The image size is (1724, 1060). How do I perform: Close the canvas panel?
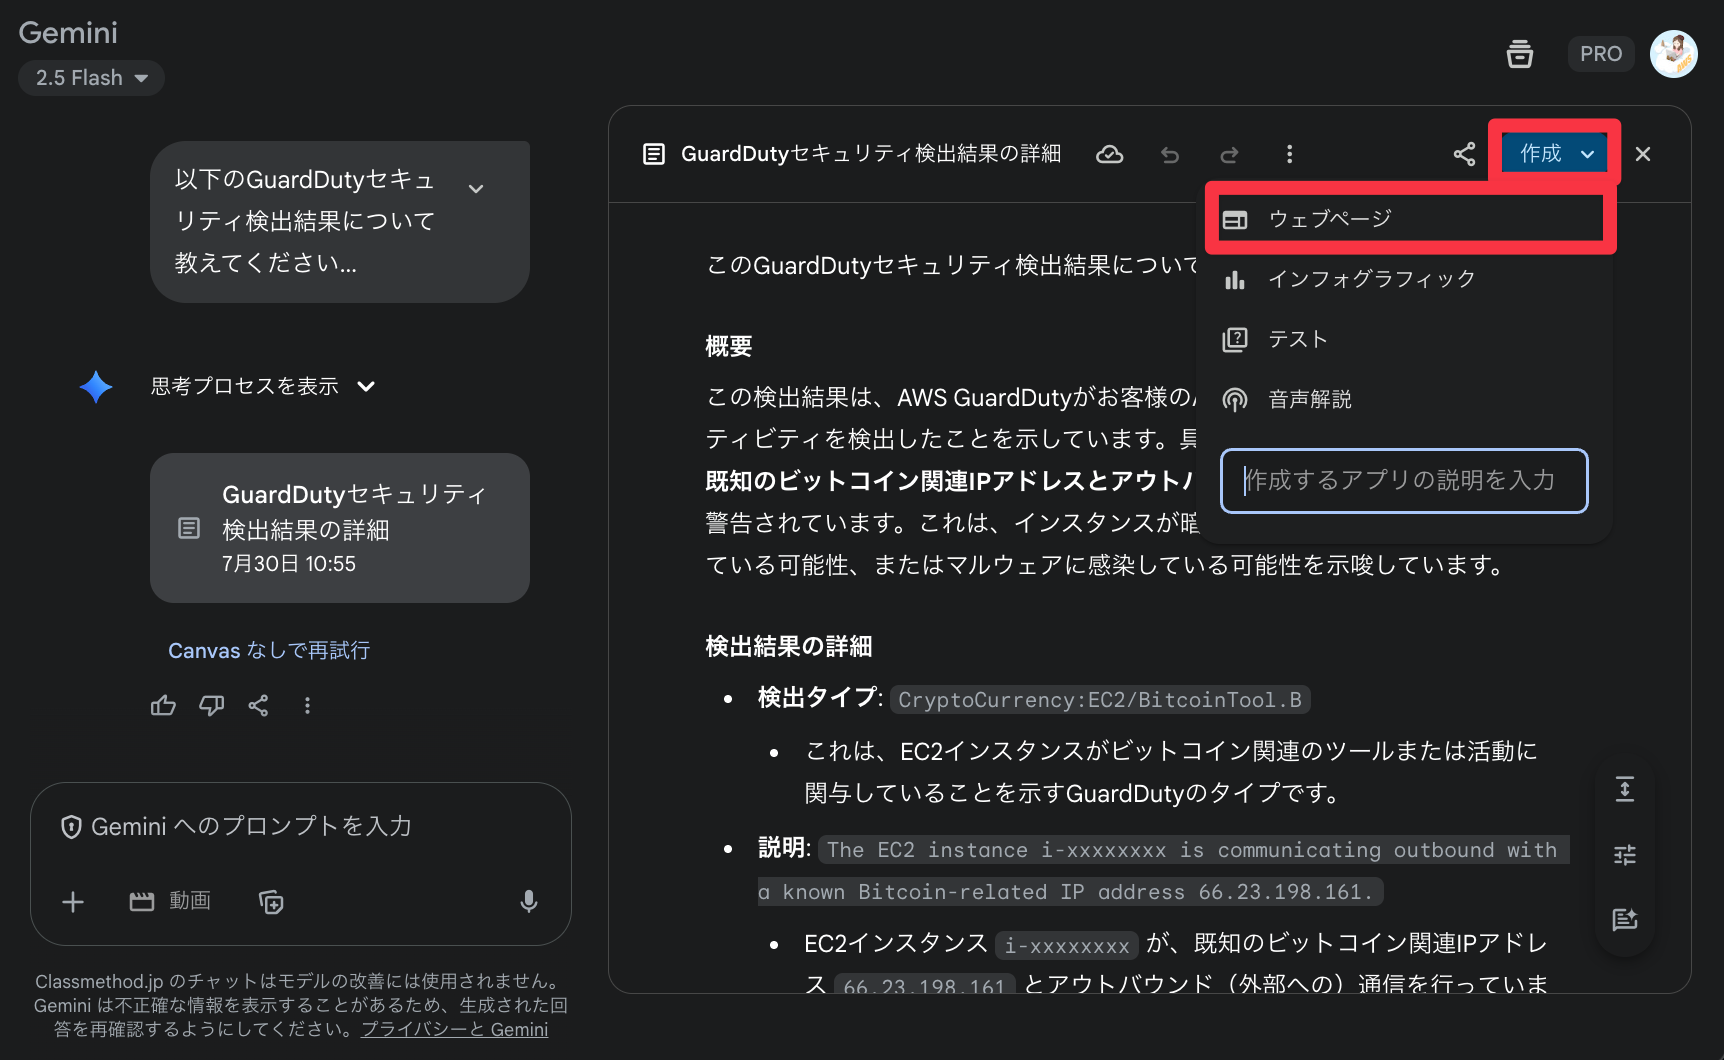coord(1642,154)
